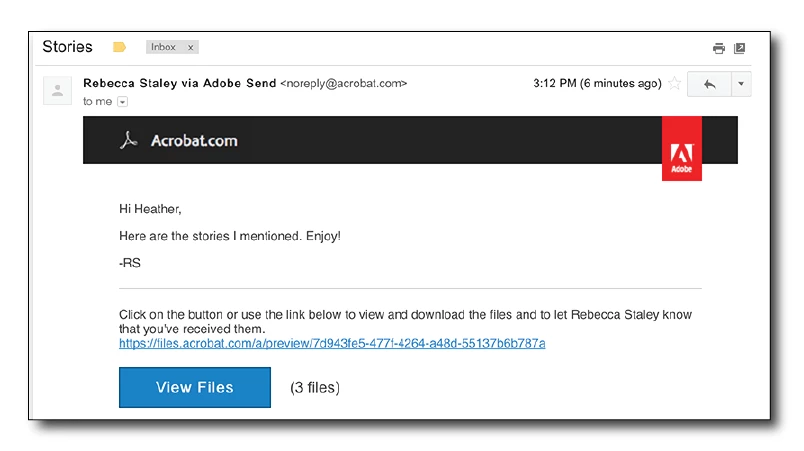Open the More dropdown beside reply
Viewport: 804px width, 451px height.
click(x=741, y=84)
